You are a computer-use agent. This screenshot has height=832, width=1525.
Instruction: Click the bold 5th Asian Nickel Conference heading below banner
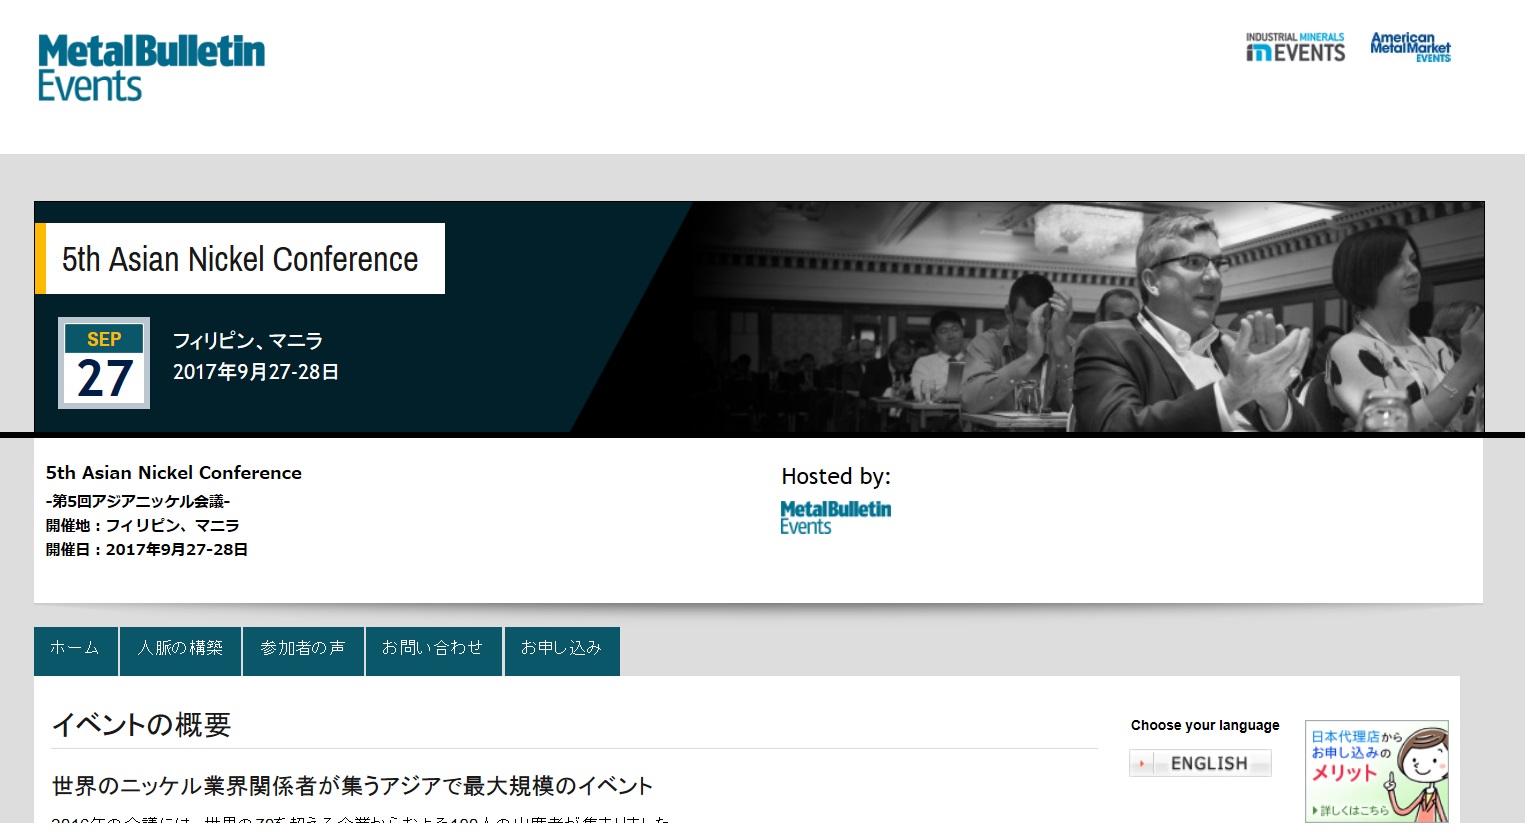(174, 473)
